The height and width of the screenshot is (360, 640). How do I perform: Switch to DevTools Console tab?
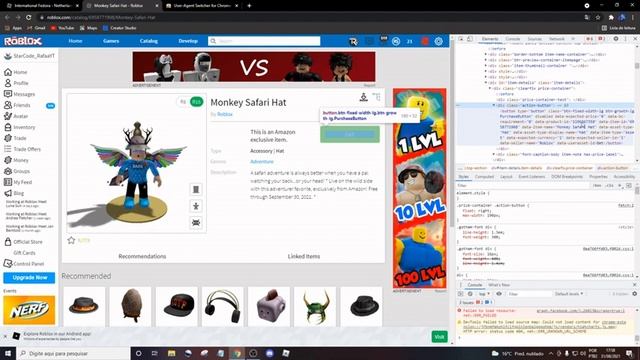(513, 39)
